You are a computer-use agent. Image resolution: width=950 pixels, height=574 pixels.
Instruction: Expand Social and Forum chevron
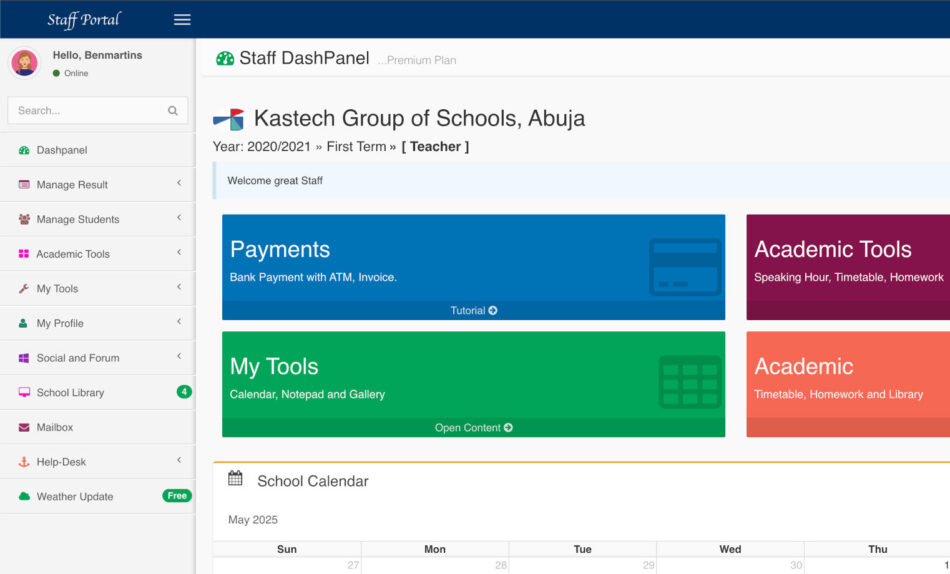click(x=179, y=357)
